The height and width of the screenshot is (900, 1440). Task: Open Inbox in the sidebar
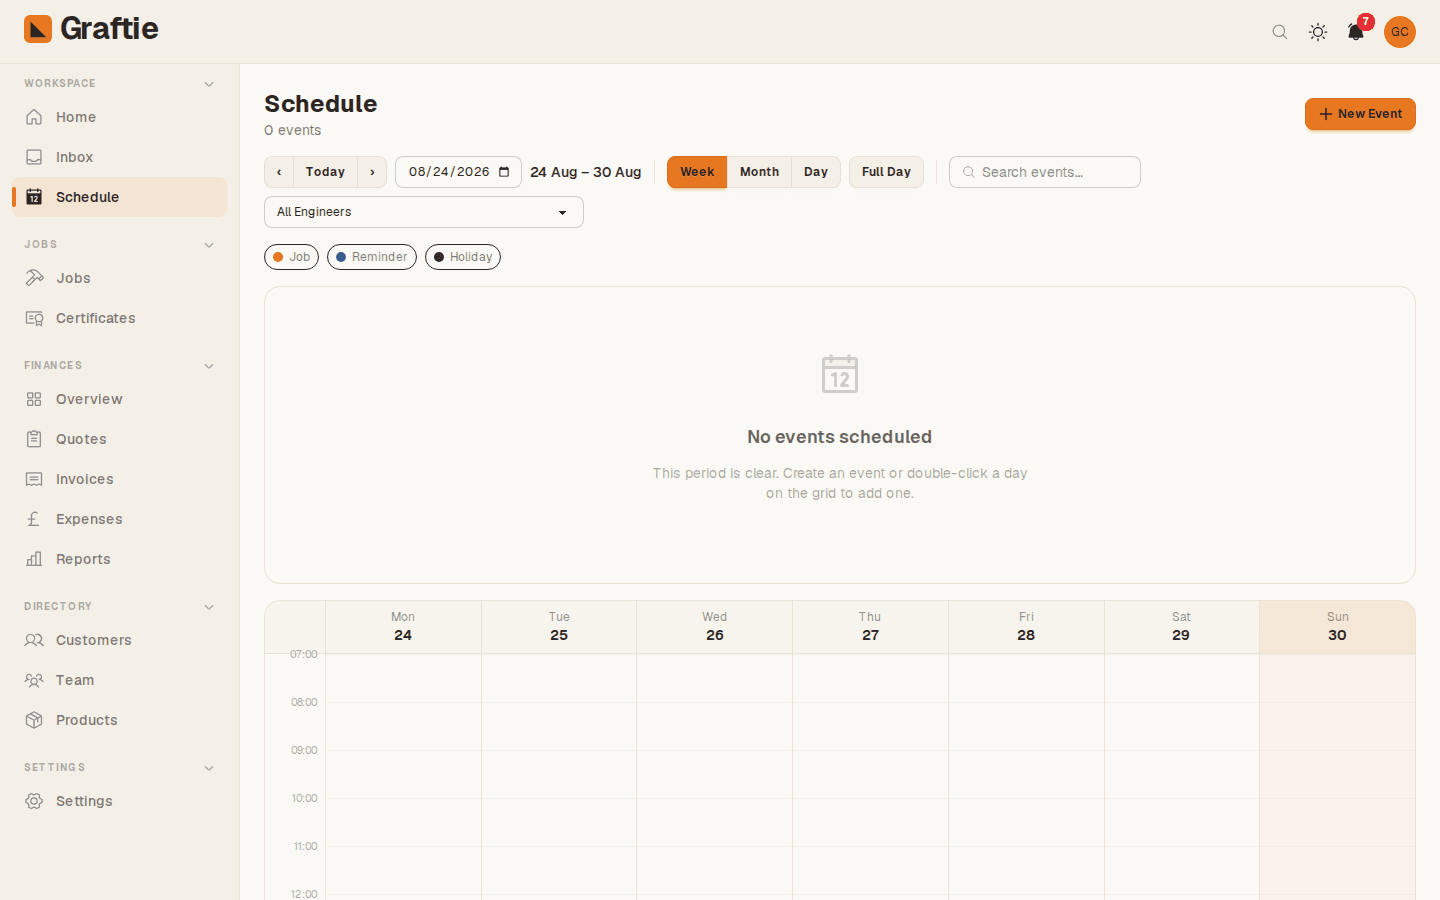[120, 157]
